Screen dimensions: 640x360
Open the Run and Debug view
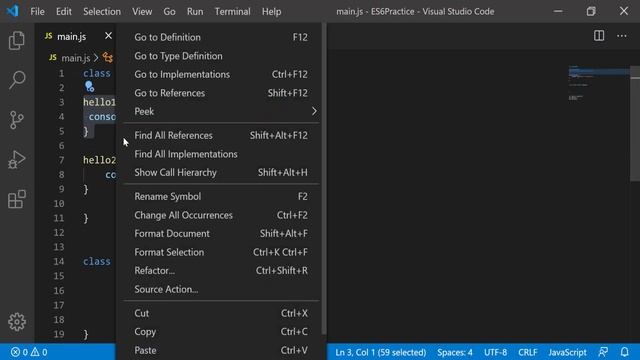coord(17,160)
